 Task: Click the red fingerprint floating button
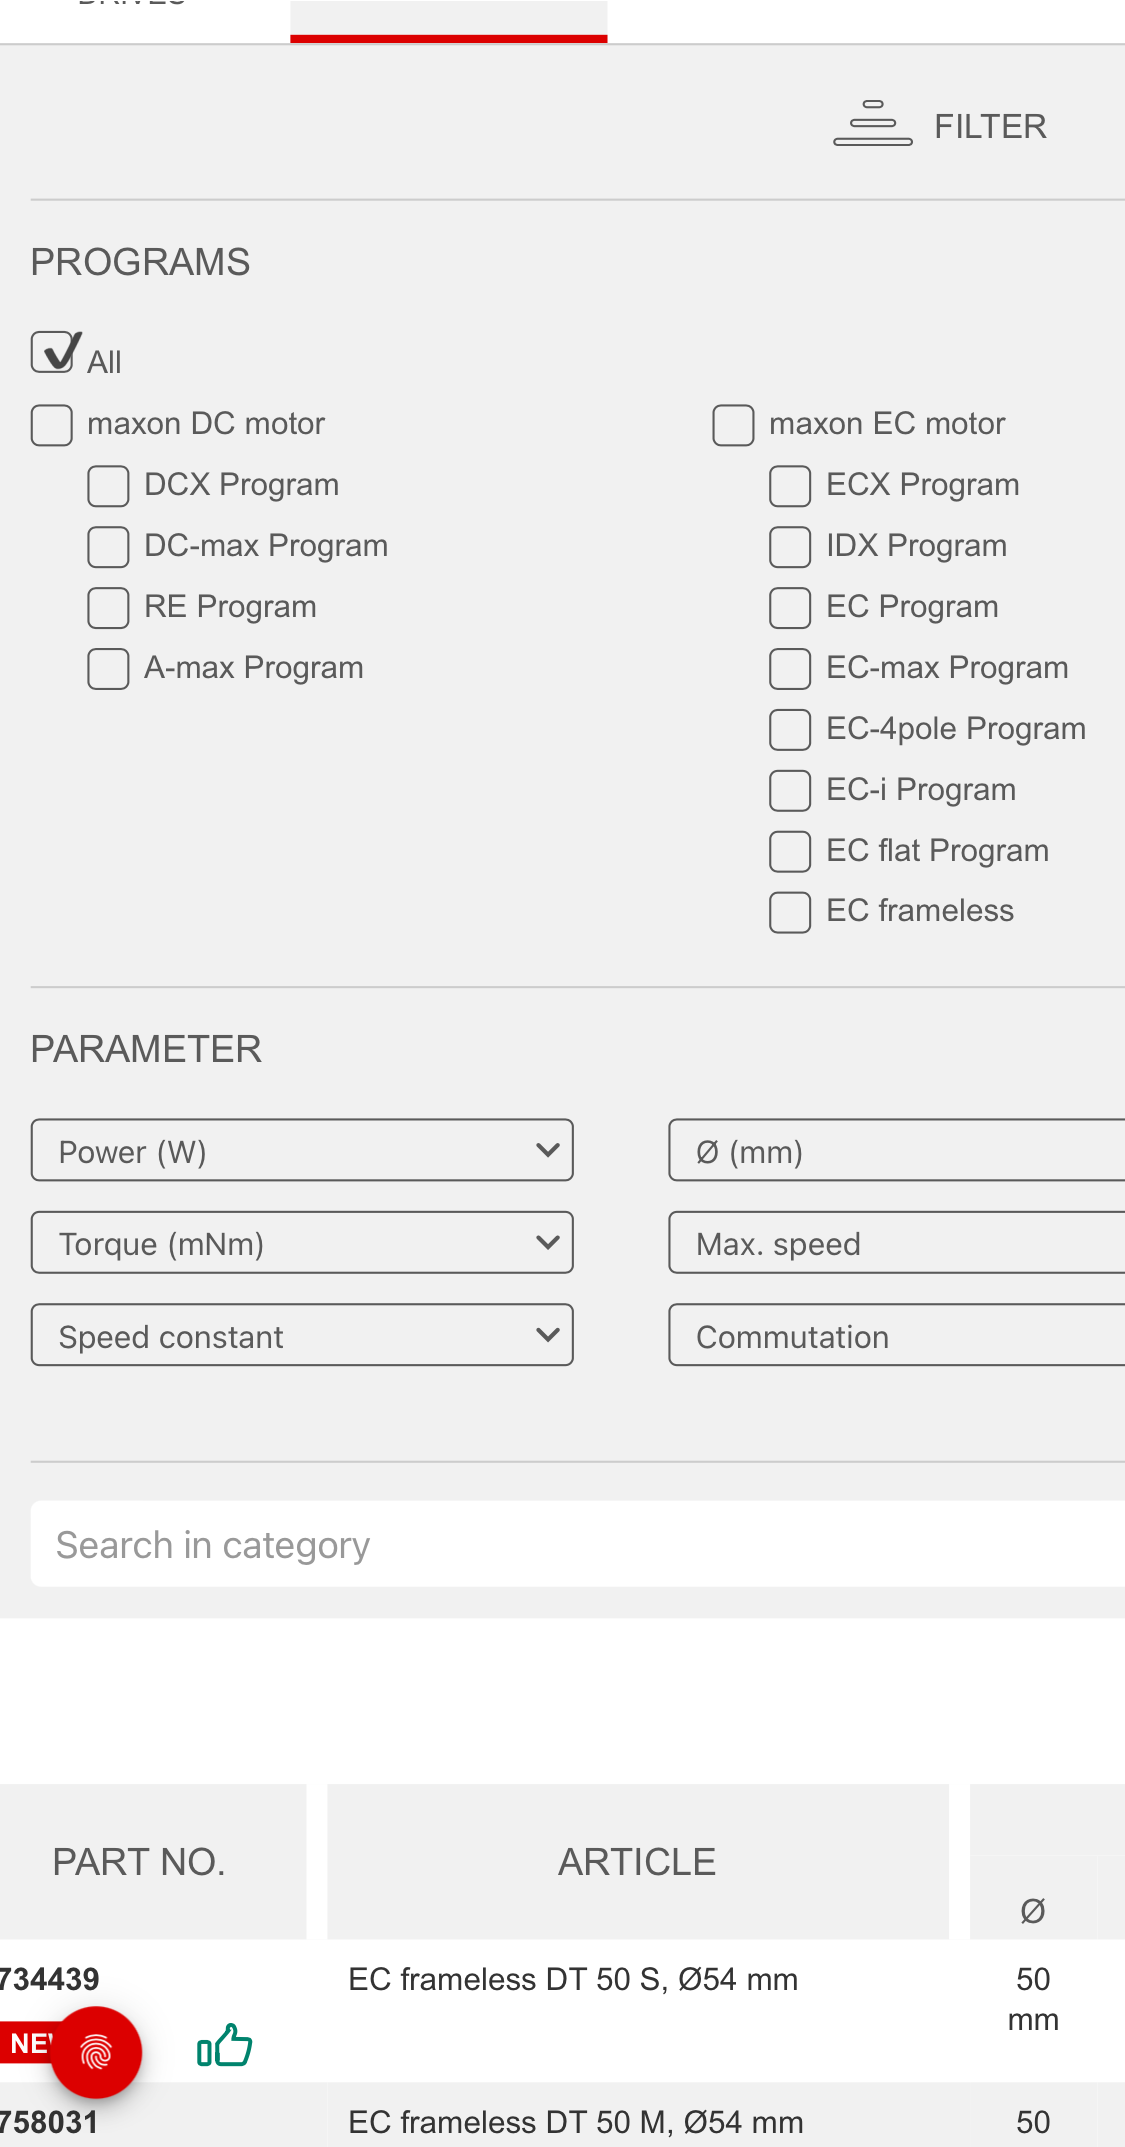96,2051
